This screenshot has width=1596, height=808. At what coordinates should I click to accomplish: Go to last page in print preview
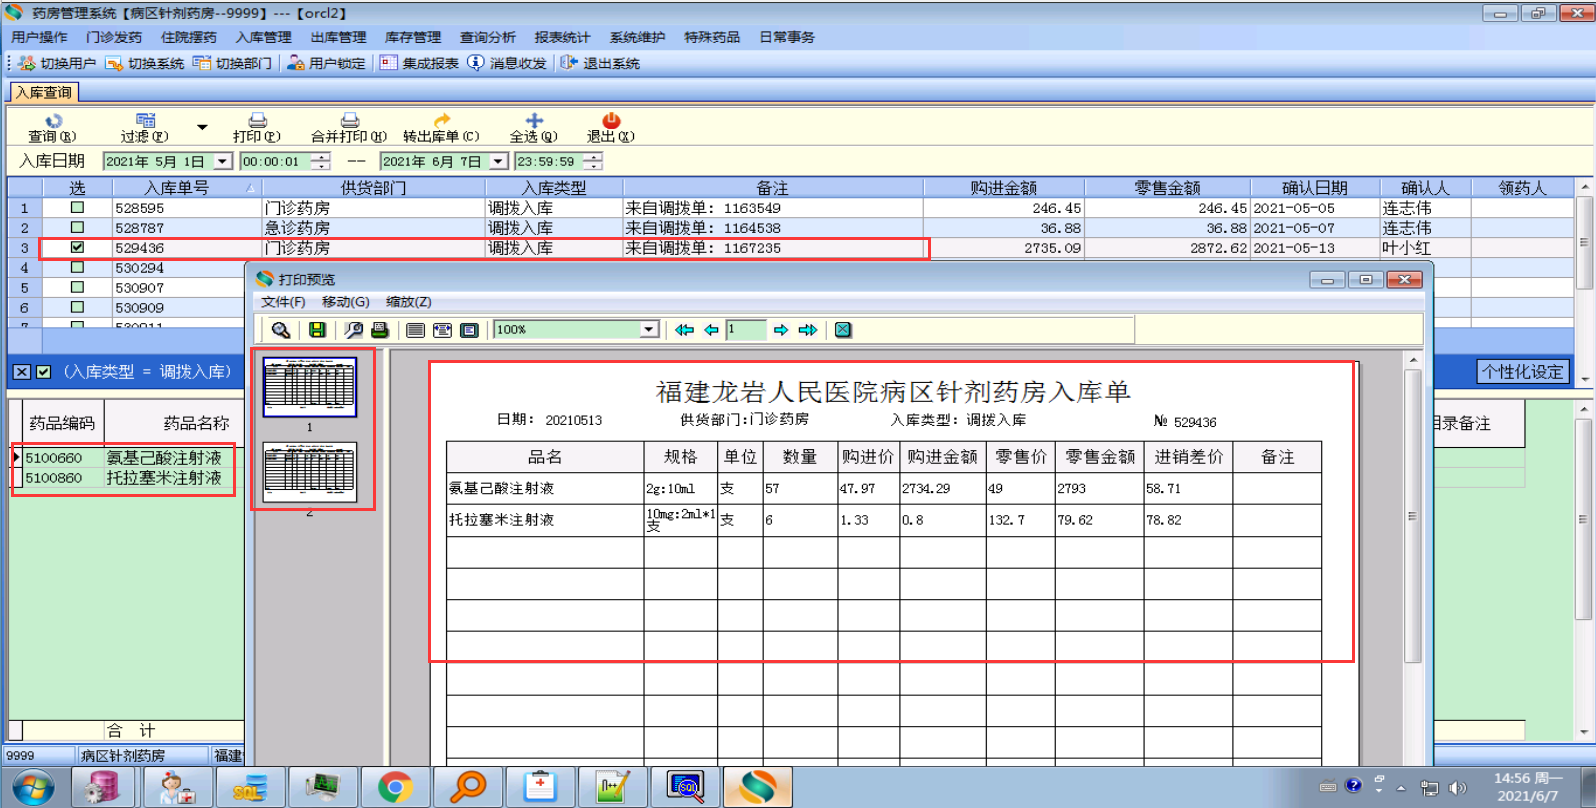[x=807, y=330]
